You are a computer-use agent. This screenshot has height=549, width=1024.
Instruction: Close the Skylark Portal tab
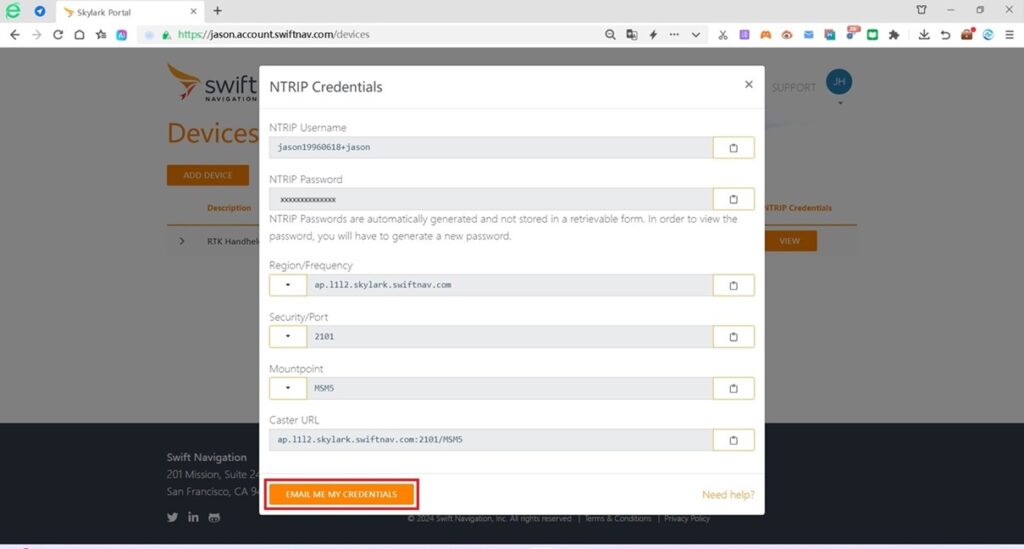[x=193, y=12]
